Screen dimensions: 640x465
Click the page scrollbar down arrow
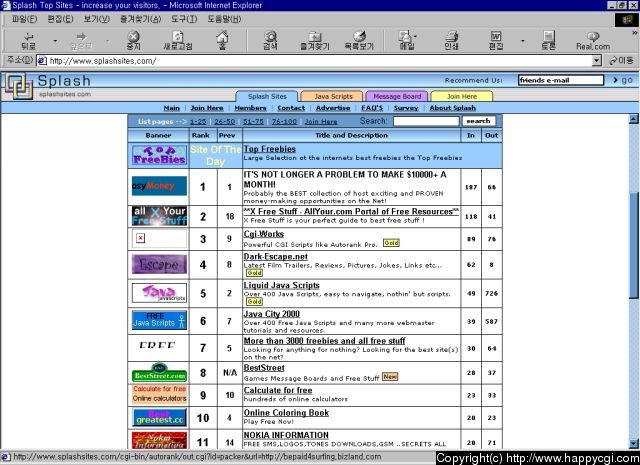coord(633,443)
